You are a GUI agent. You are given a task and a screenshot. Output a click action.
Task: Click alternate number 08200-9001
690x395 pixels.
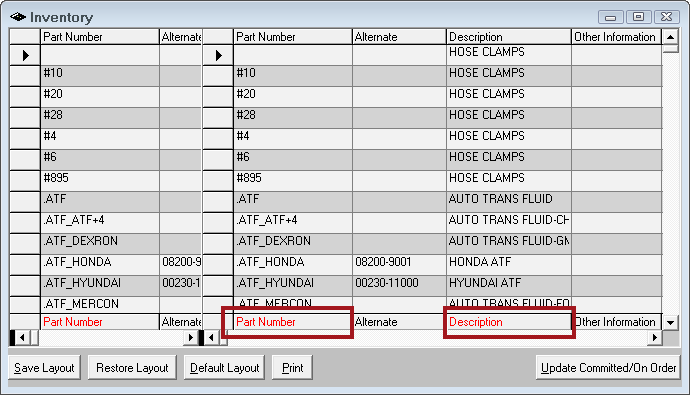click(x=399, y=265)
